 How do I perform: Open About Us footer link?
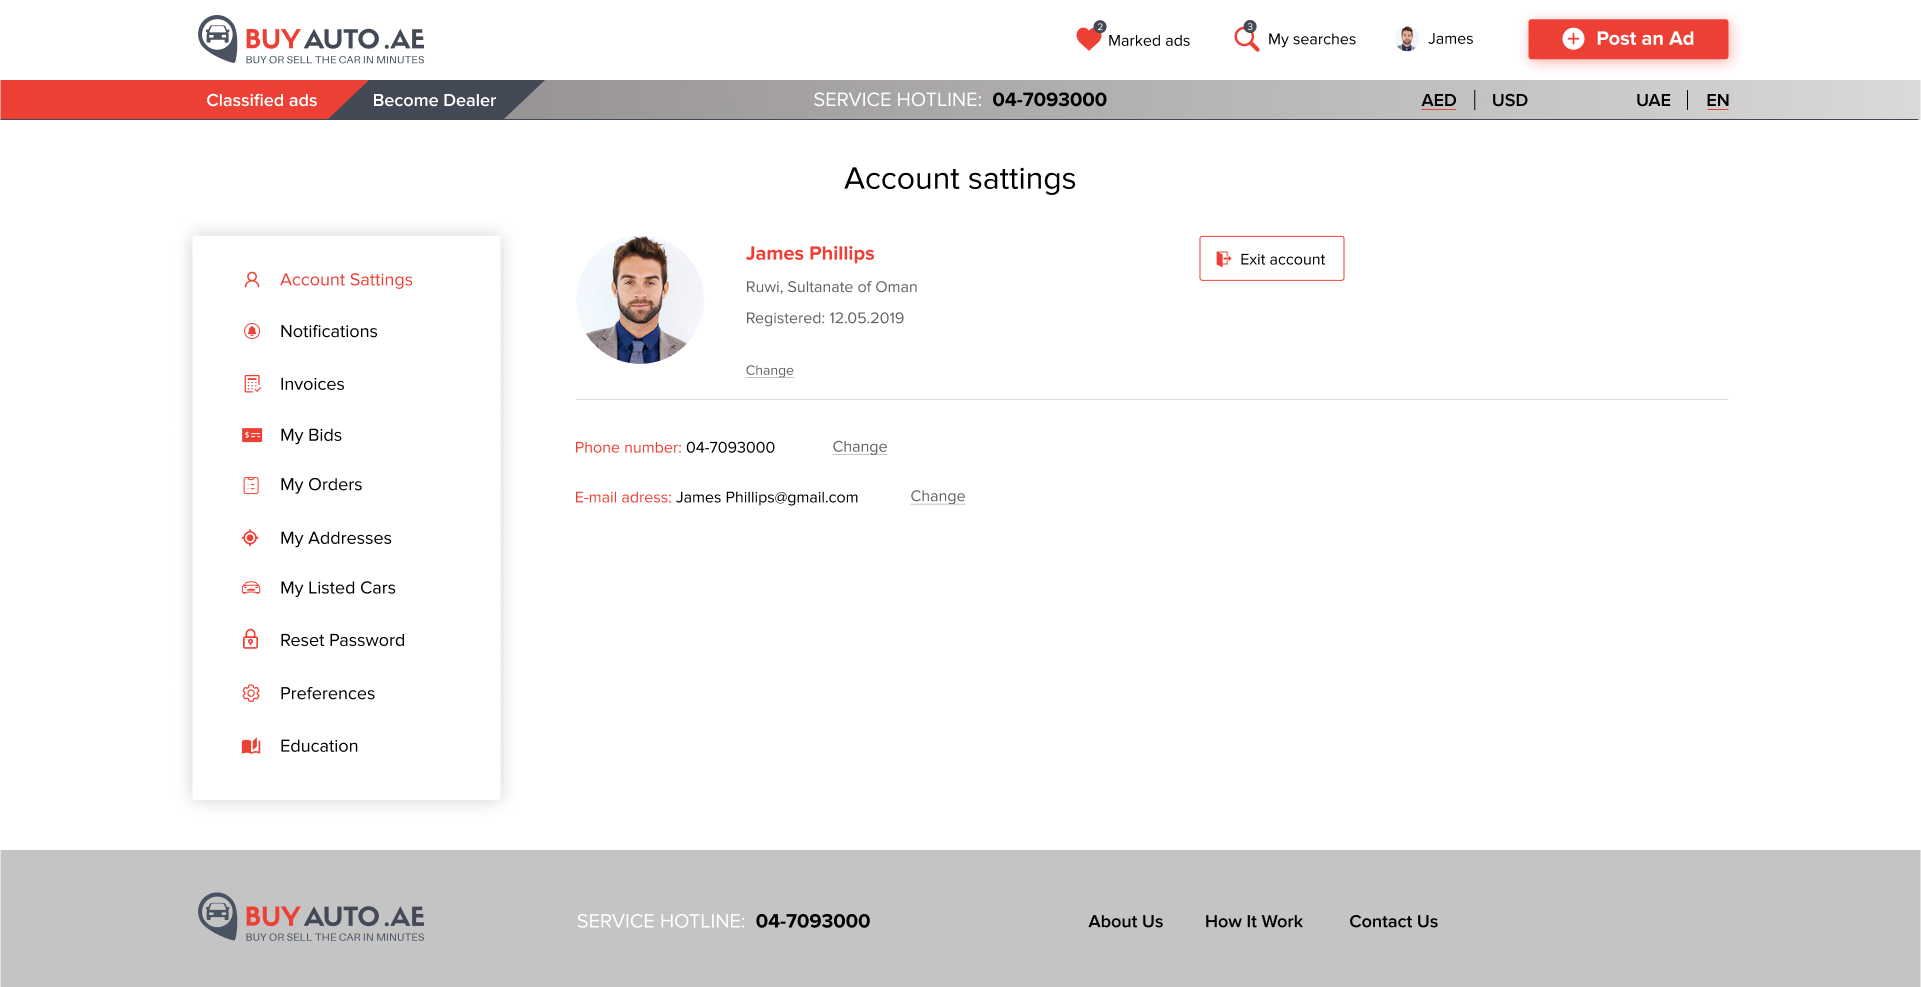[1126, 922]
